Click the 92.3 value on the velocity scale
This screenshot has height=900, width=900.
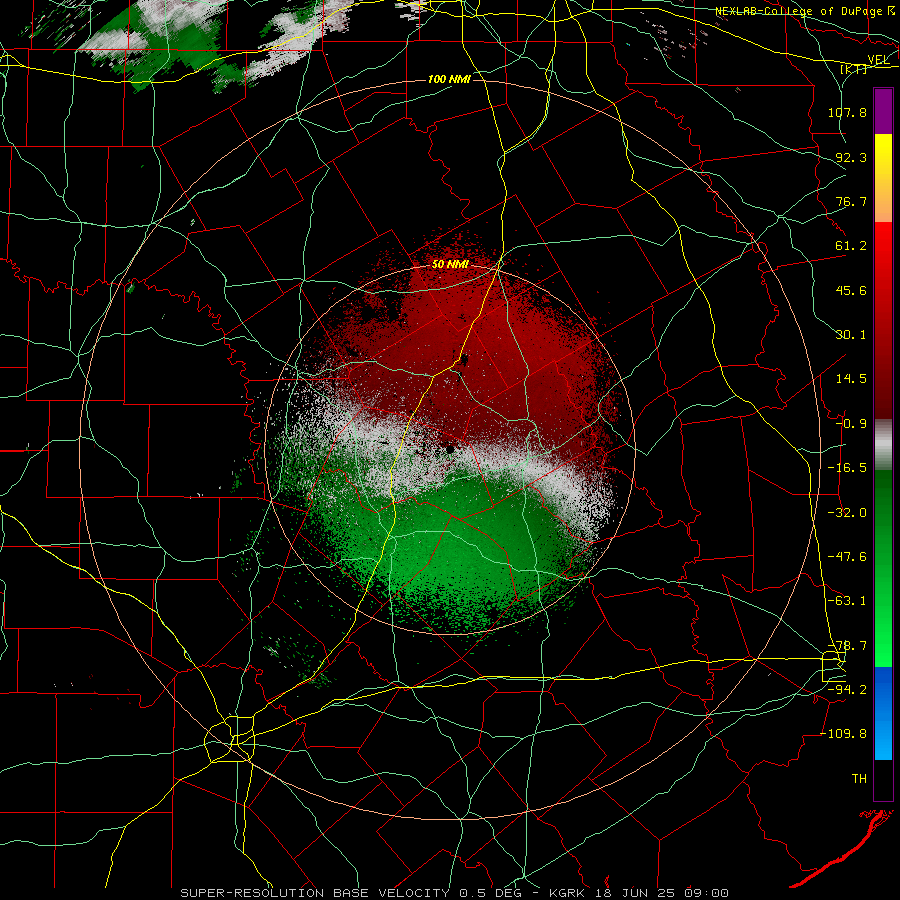pos(851,157)
